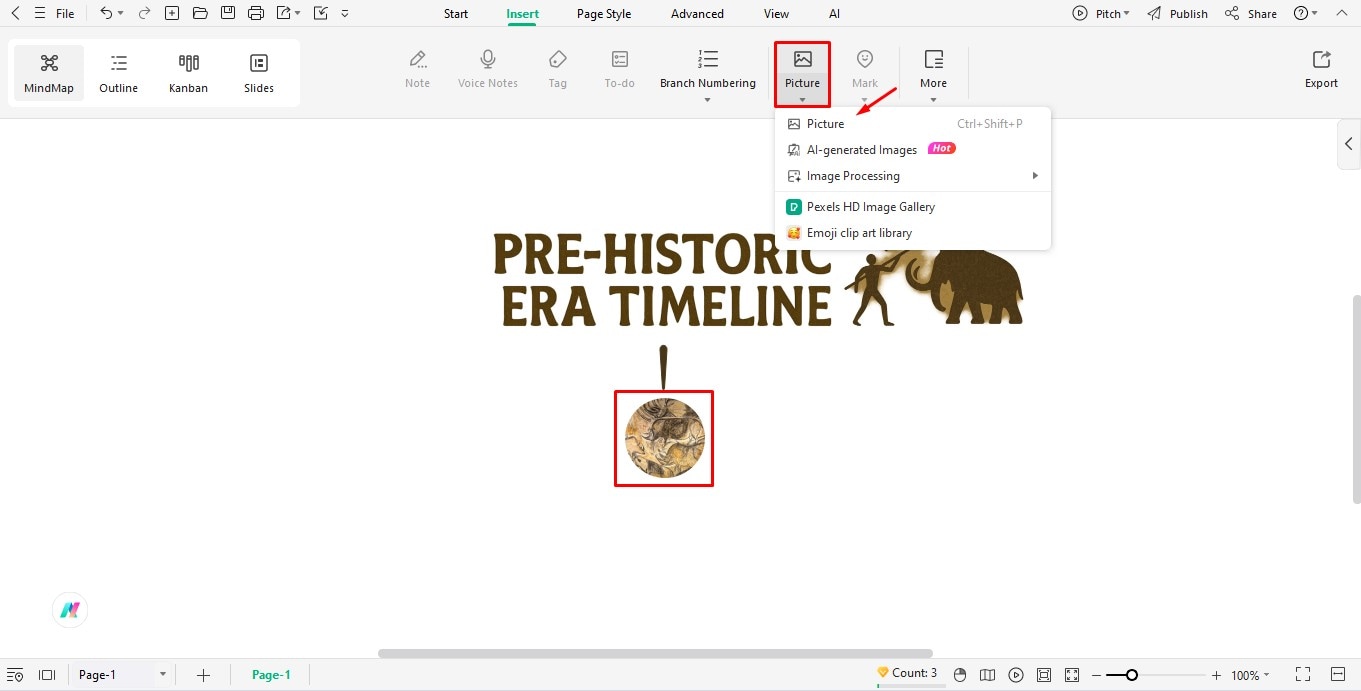This screenshot has height=691, width=1361.
Task: Open a file with folder icon
Action: point(200,14)
